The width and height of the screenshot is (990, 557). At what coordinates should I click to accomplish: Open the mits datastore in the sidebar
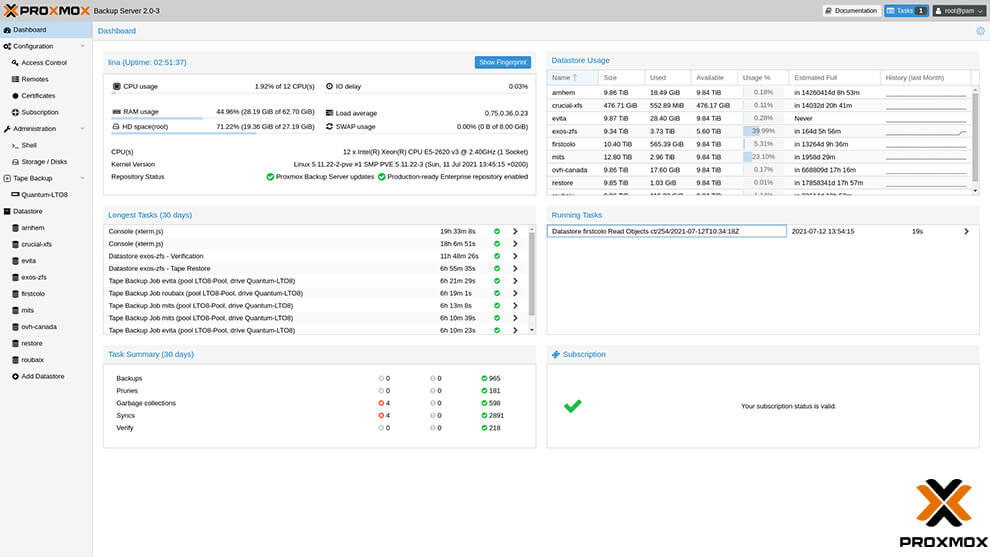tap(27, 310)
